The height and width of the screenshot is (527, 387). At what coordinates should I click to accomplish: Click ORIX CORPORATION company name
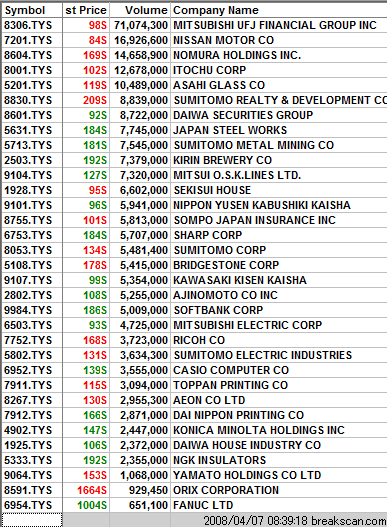226,490
